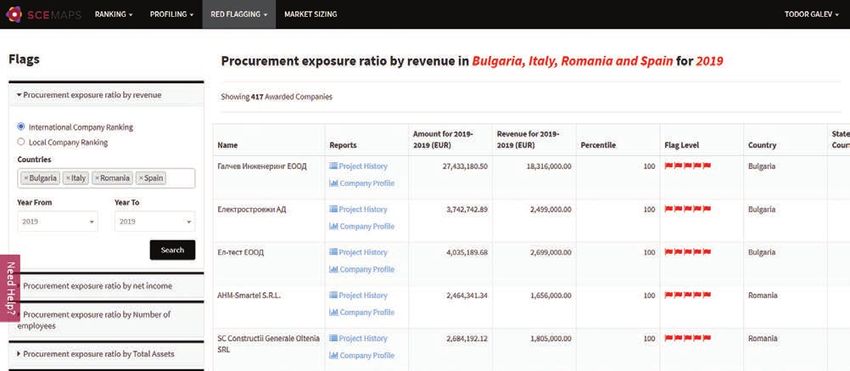Open the Todor Galev user menu
Screen dimensions: 850x371
[x=812, y=14]
